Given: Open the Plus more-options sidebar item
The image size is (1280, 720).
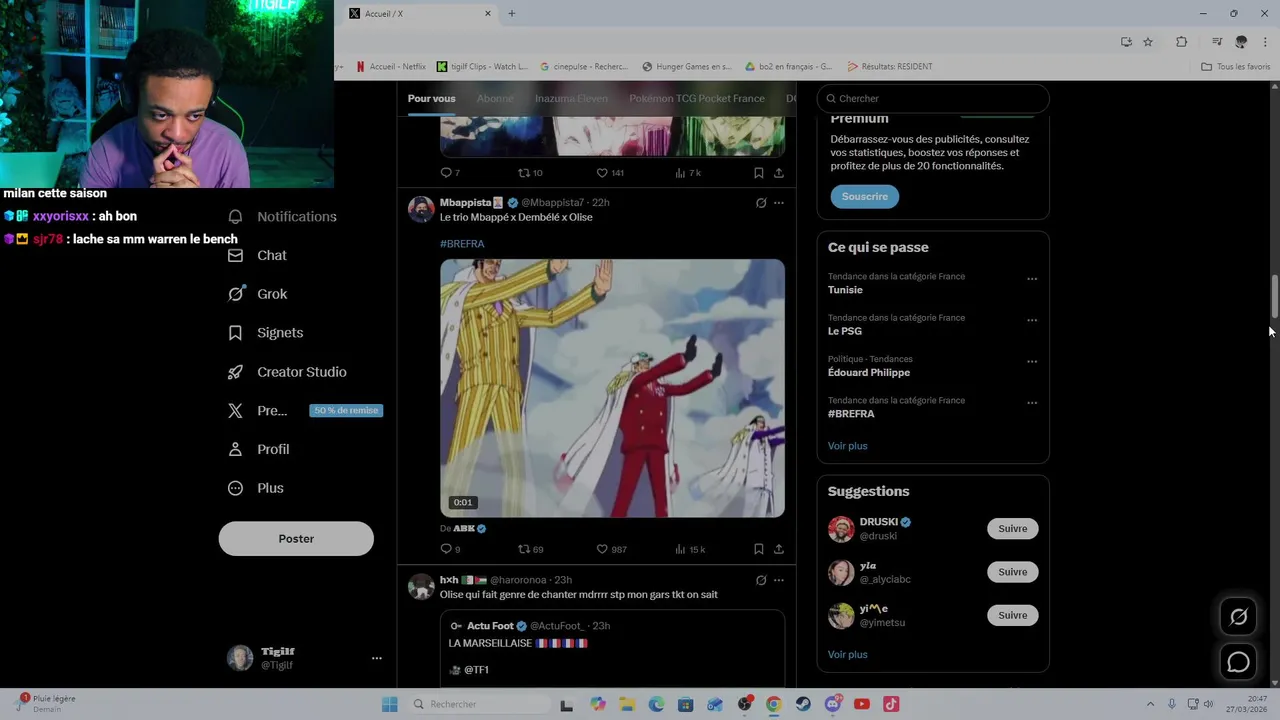Looking at the screenshot, I should tap(256, 488).
